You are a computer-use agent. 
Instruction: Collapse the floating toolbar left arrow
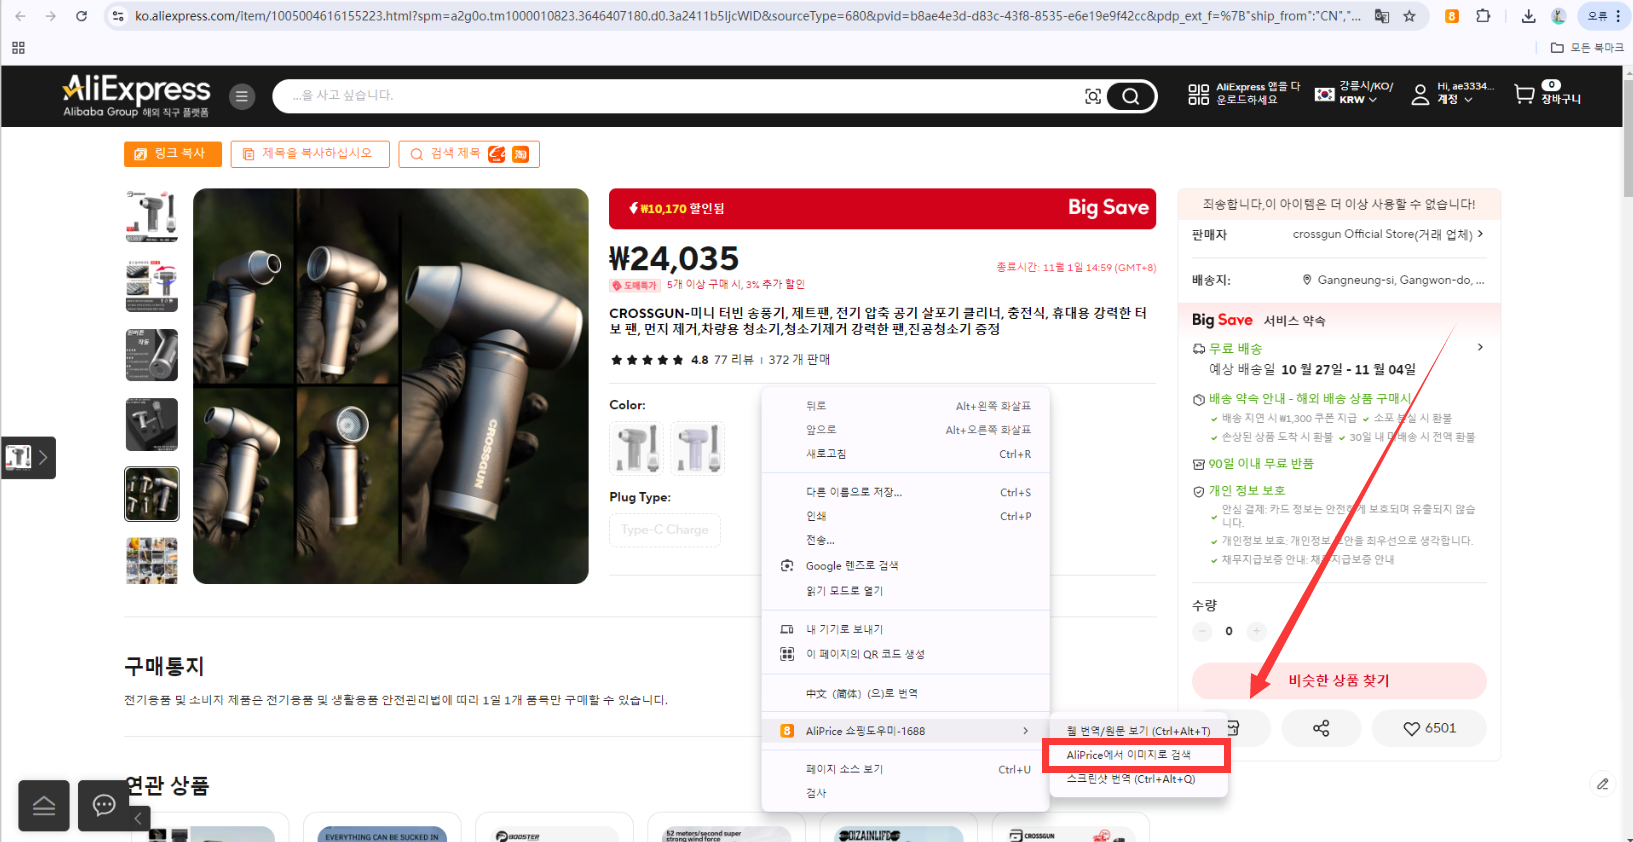[x=138, y=818]
